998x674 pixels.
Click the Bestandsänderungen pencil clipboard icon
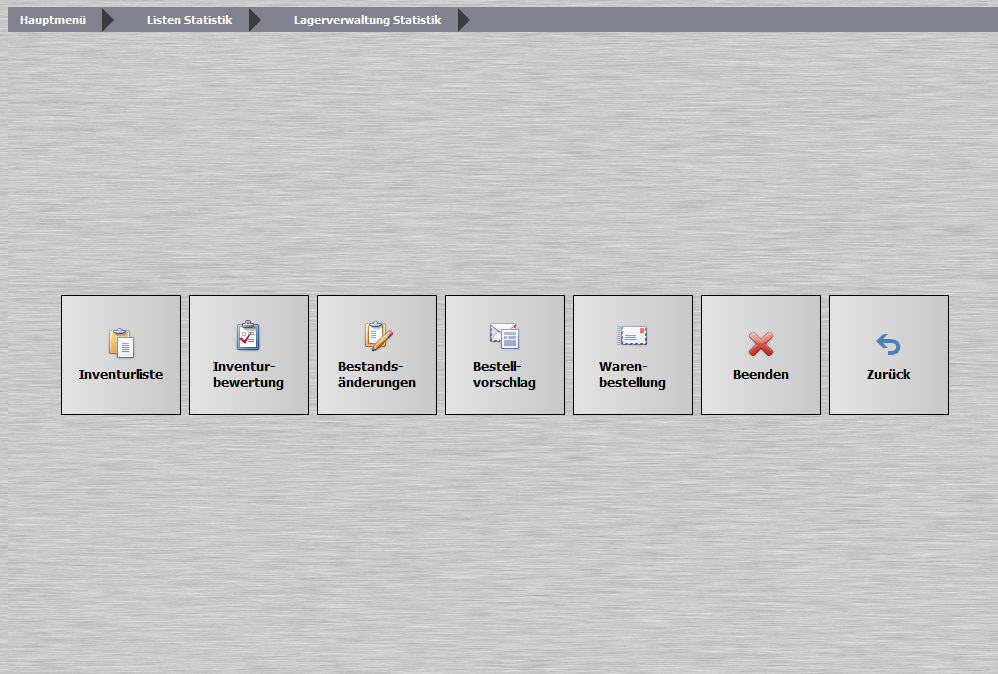point(378,335)
